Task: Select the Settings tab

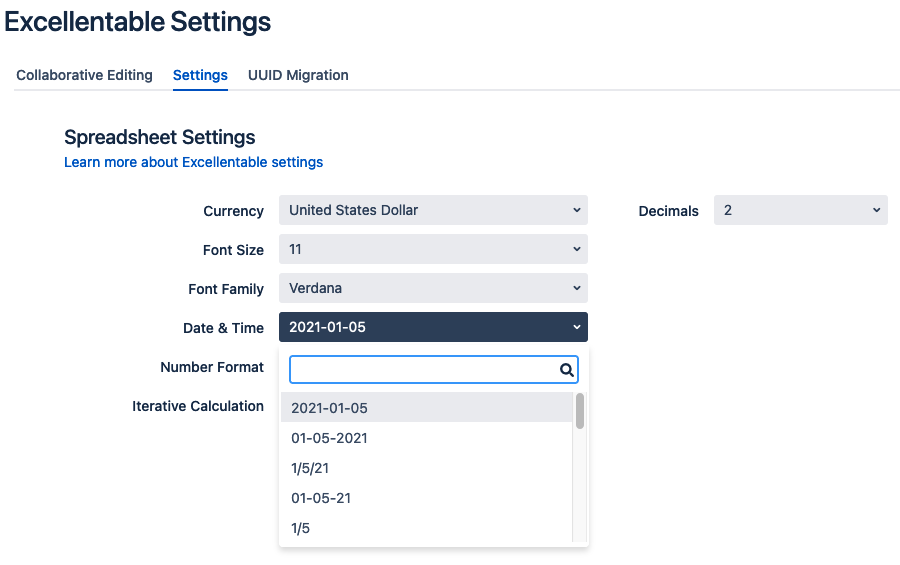Action: tap(200, 75)
